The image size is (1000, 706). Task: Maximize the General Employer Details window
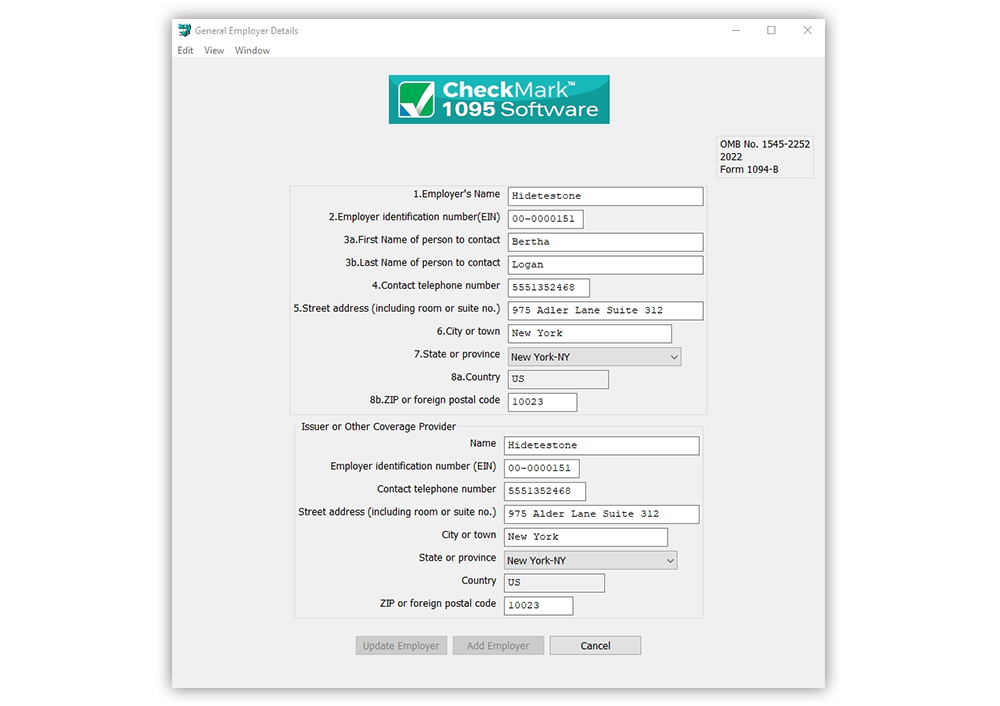tap(771, 30)
